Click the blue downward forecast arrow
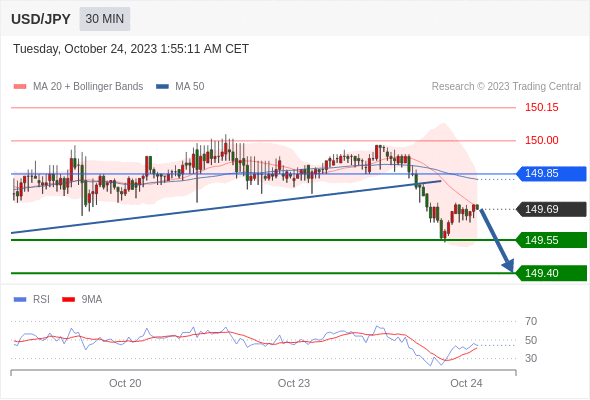 497,240
